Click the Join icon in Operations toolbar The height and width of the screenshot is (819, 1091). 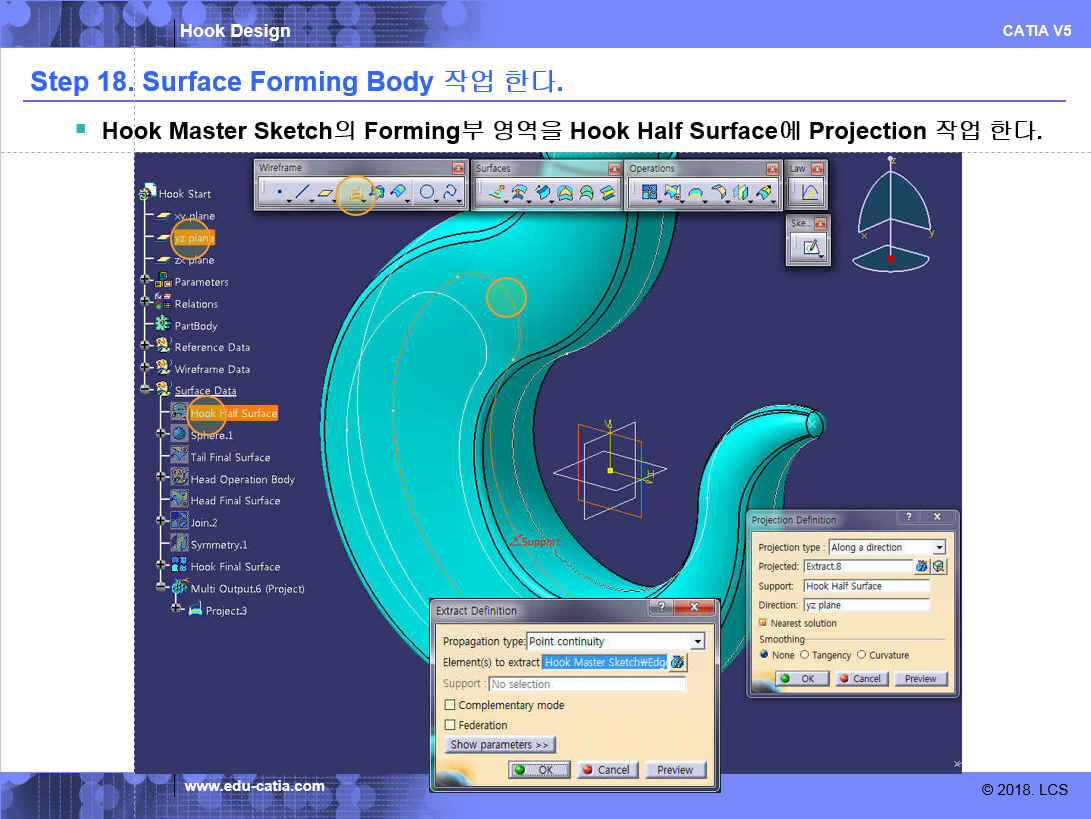click(649, 192)
